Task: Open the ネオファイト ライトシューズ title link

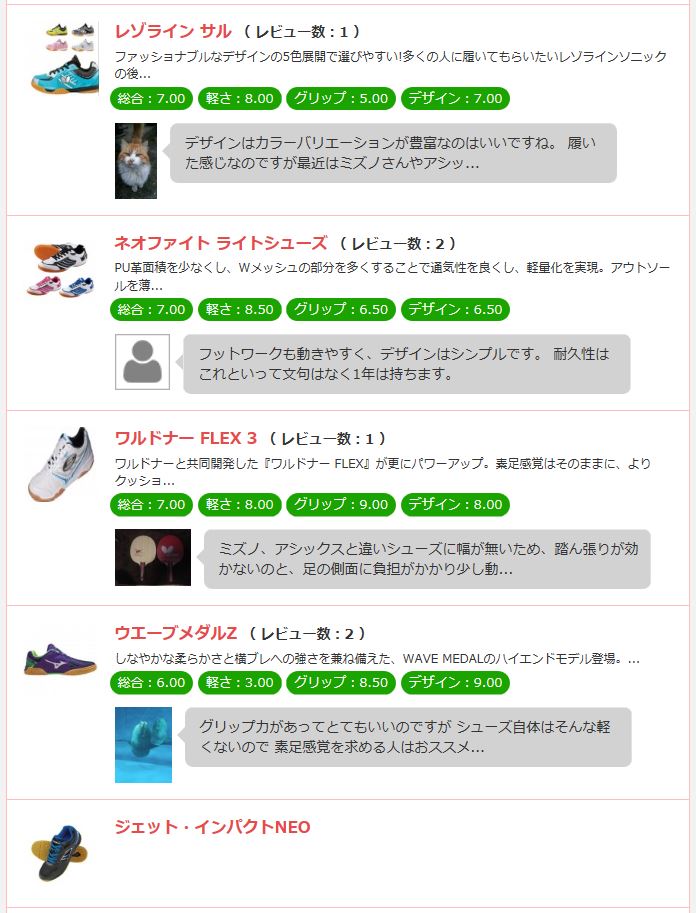Action: tap(221, 243)
